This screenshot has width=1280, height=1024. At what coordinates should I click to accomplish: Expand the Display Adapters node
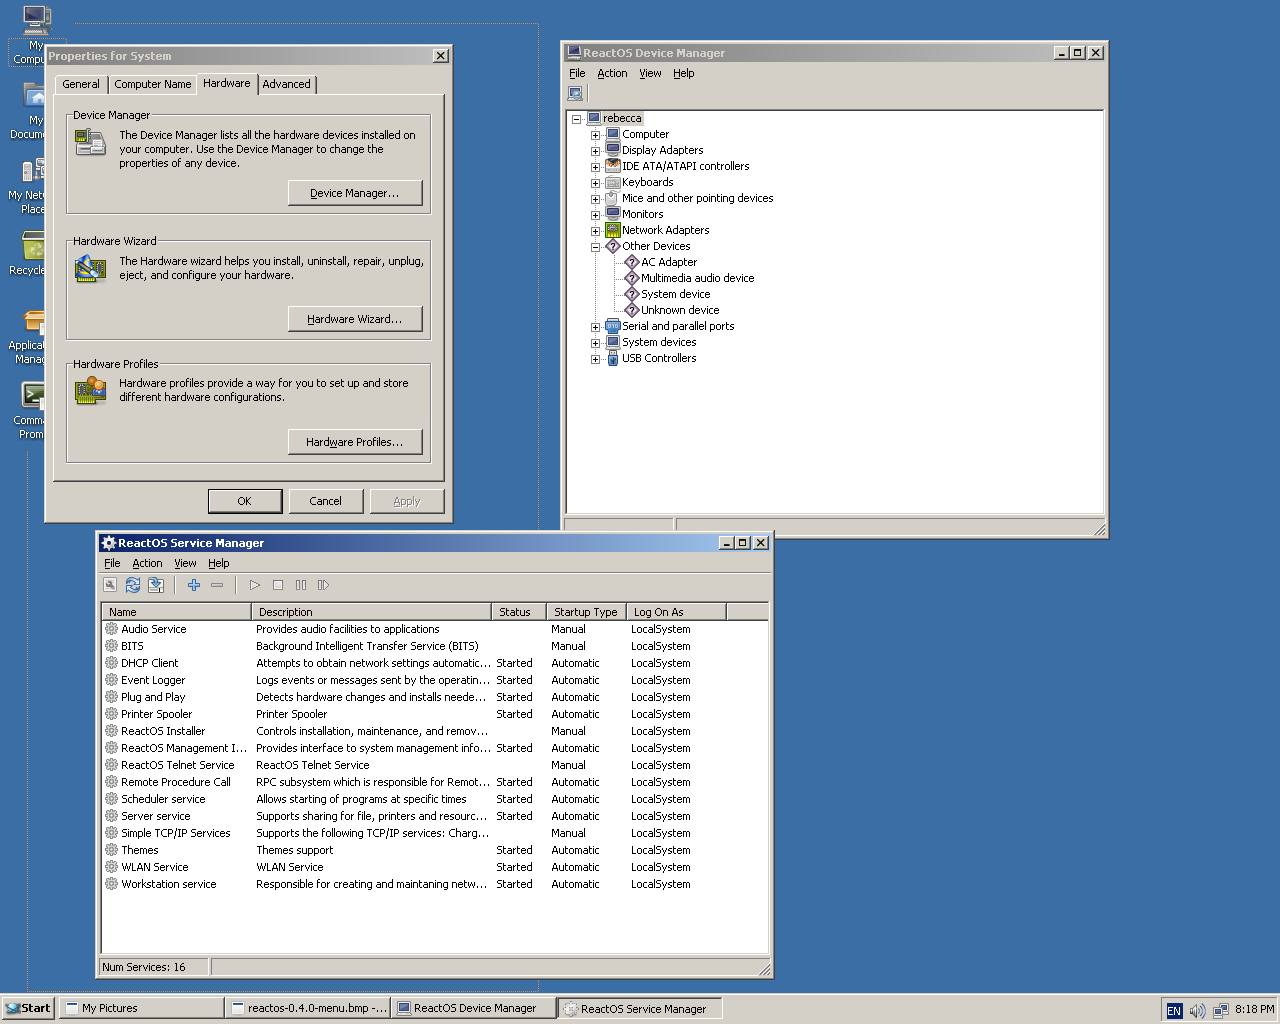click(x=595, y=151)
